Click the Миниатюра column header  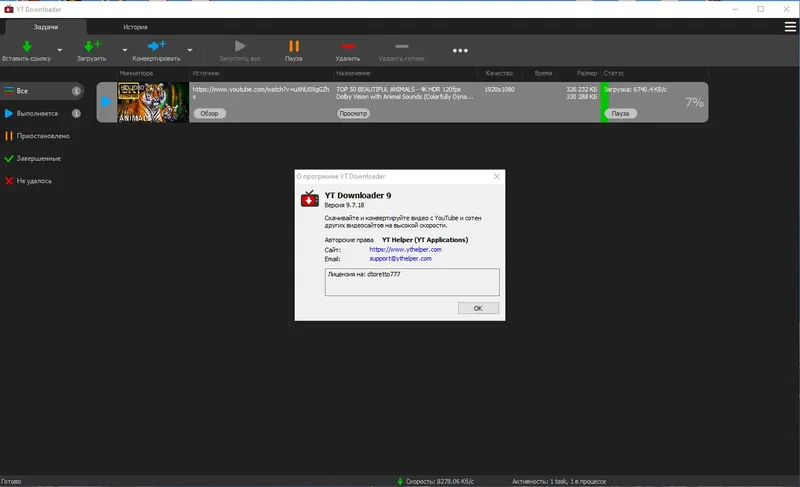point(136,73)
